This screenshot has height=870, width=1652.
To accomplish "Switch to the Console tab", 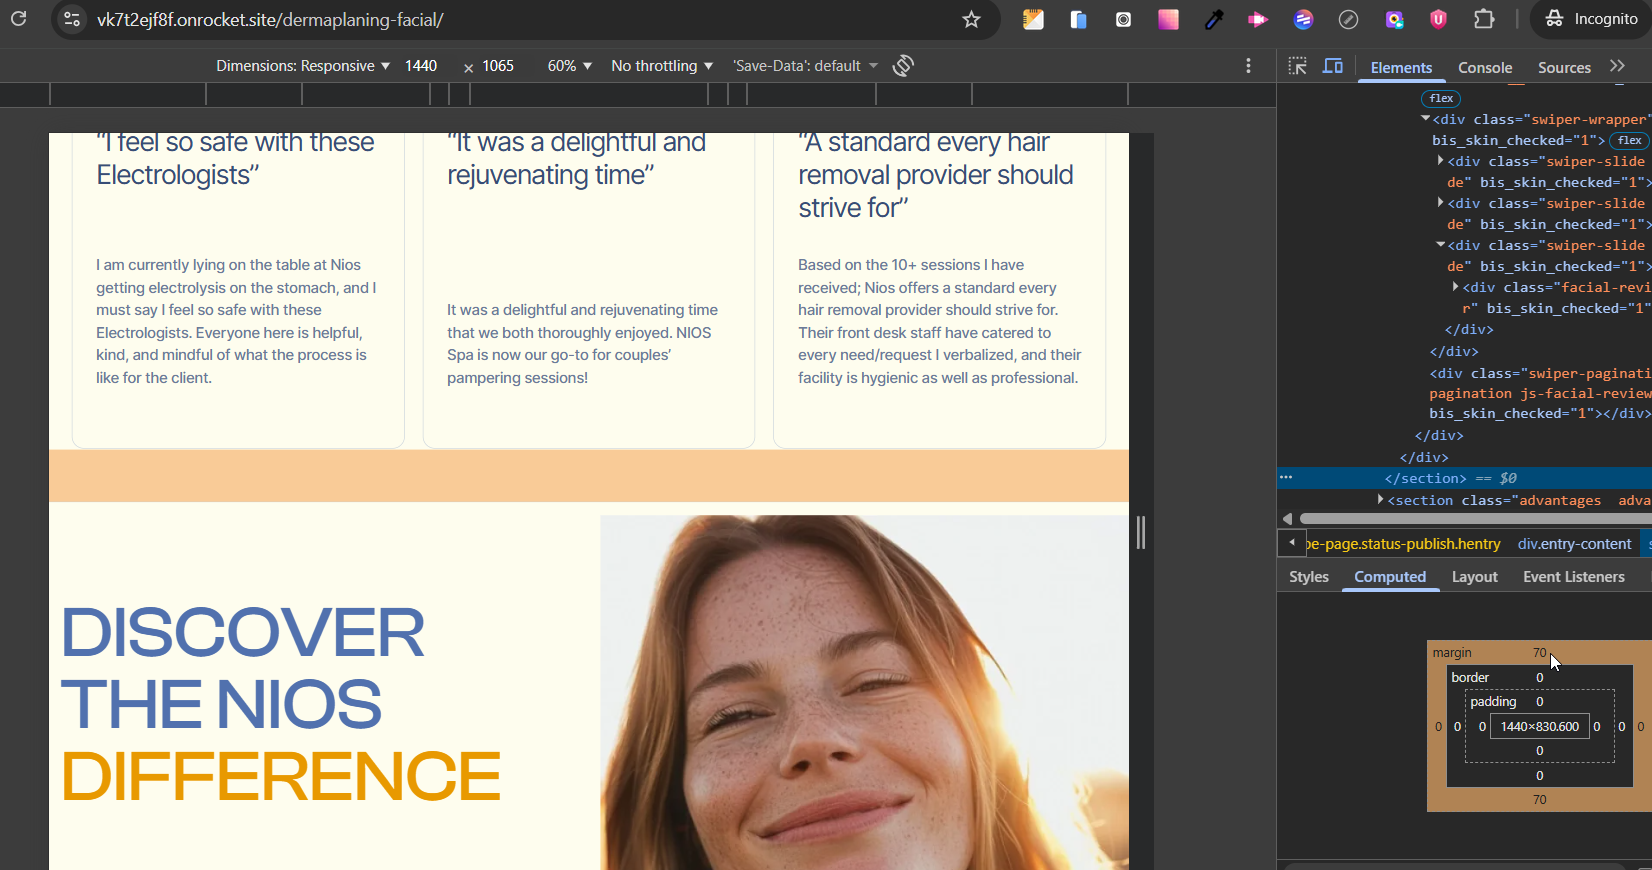I will pyautogui.click(x=1485, y=67).
